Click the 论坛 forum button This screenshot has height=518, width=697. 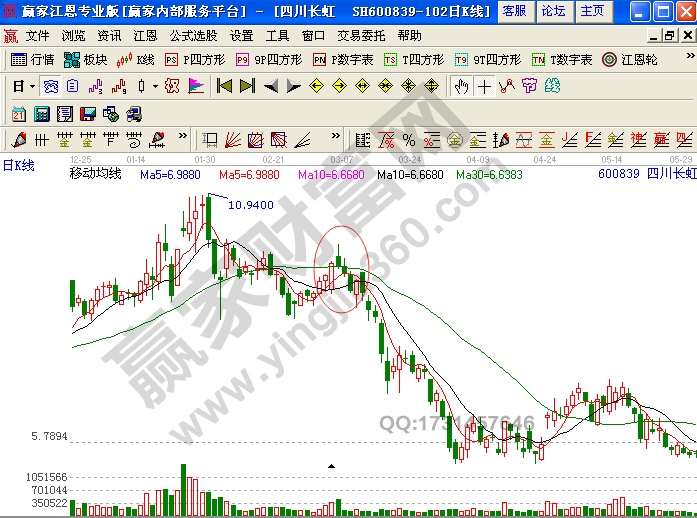[553, 11]
